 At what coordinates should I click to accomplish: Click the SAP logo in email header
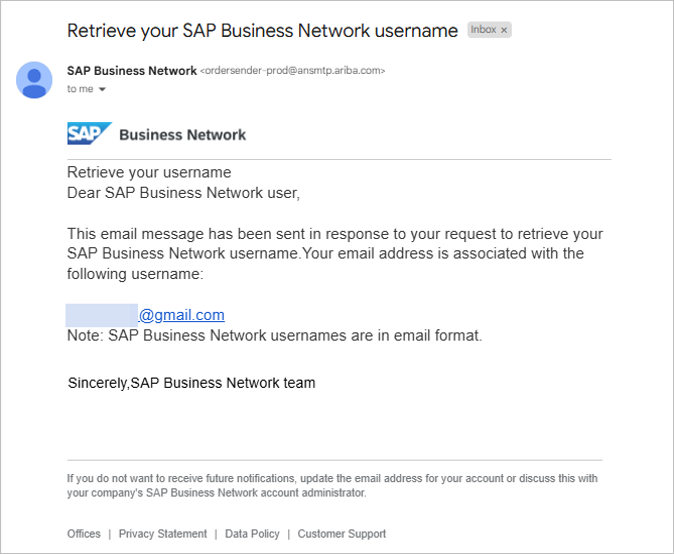(x=89, y=134)
